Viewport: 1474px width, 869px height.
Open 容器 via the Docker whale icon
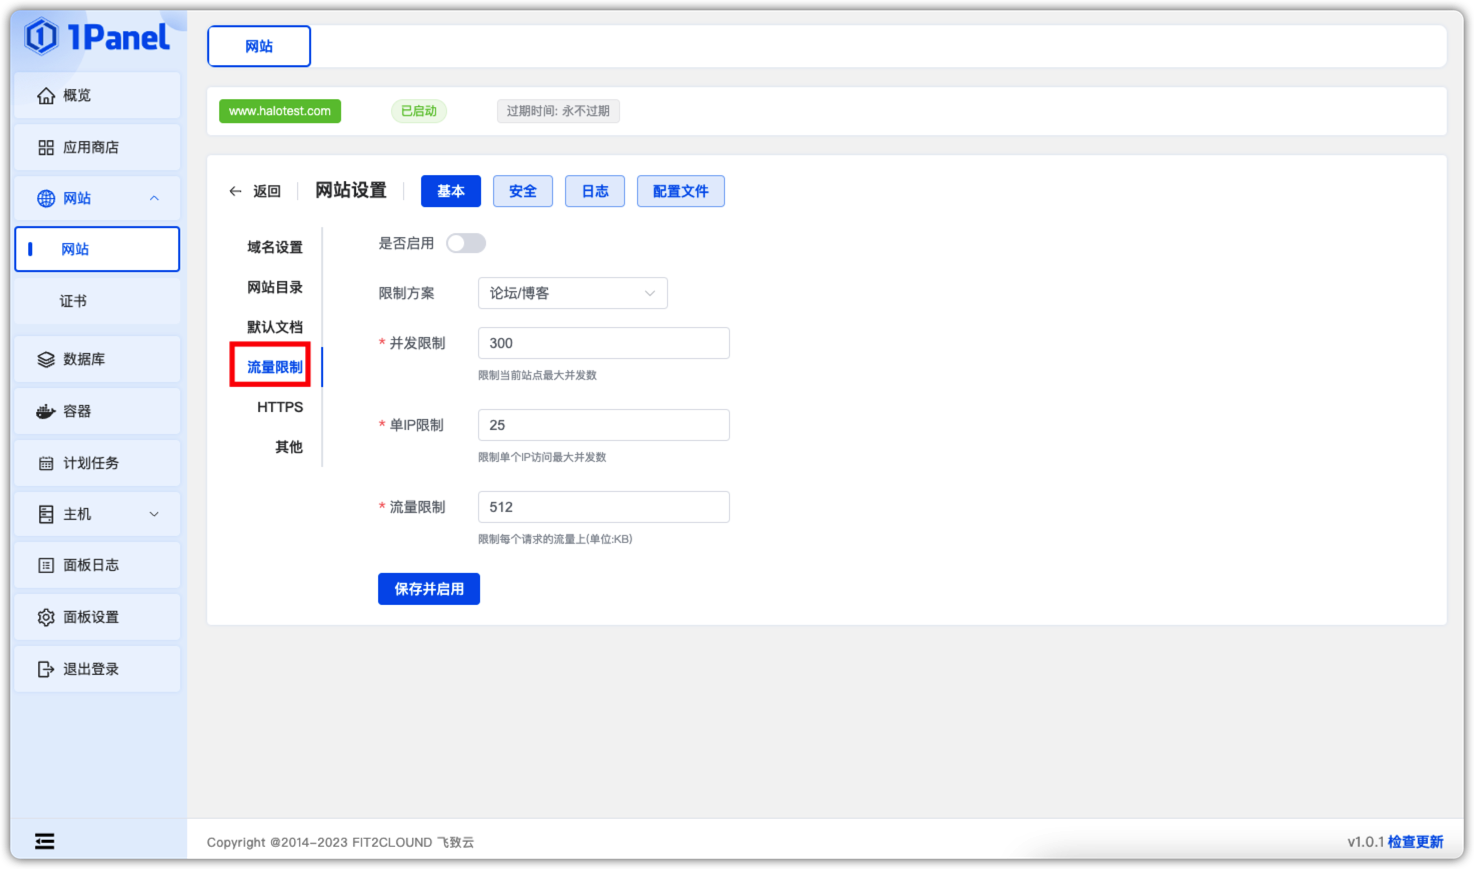(x=46, y=412)
